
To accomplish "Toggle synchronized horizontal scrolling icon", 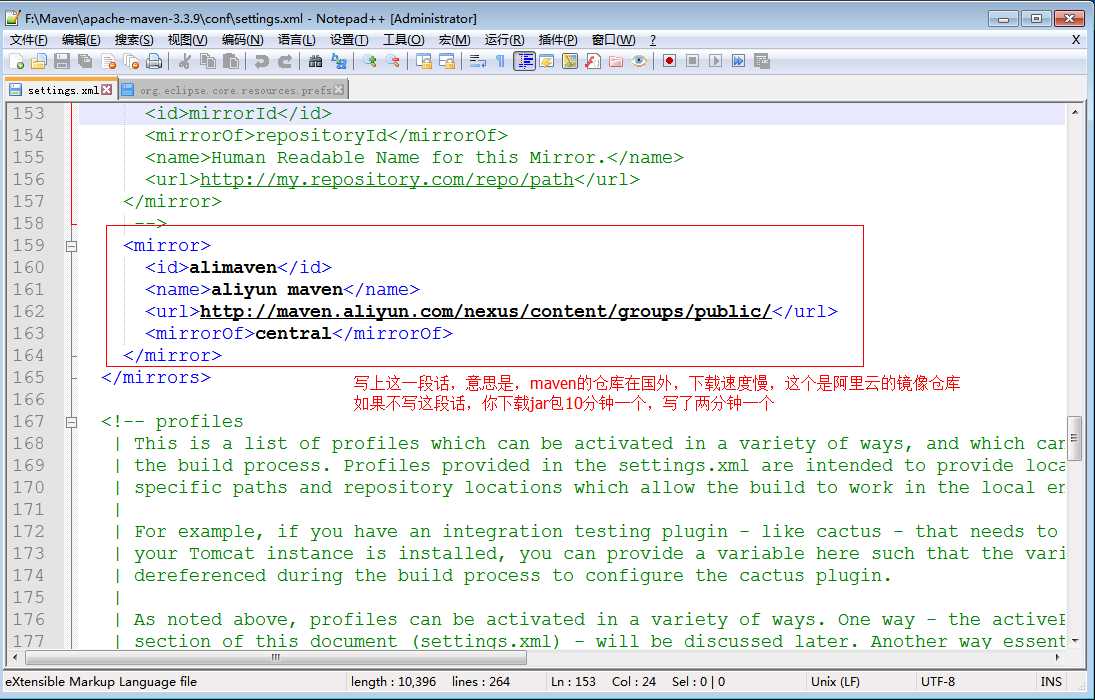I will coord(446,61).
